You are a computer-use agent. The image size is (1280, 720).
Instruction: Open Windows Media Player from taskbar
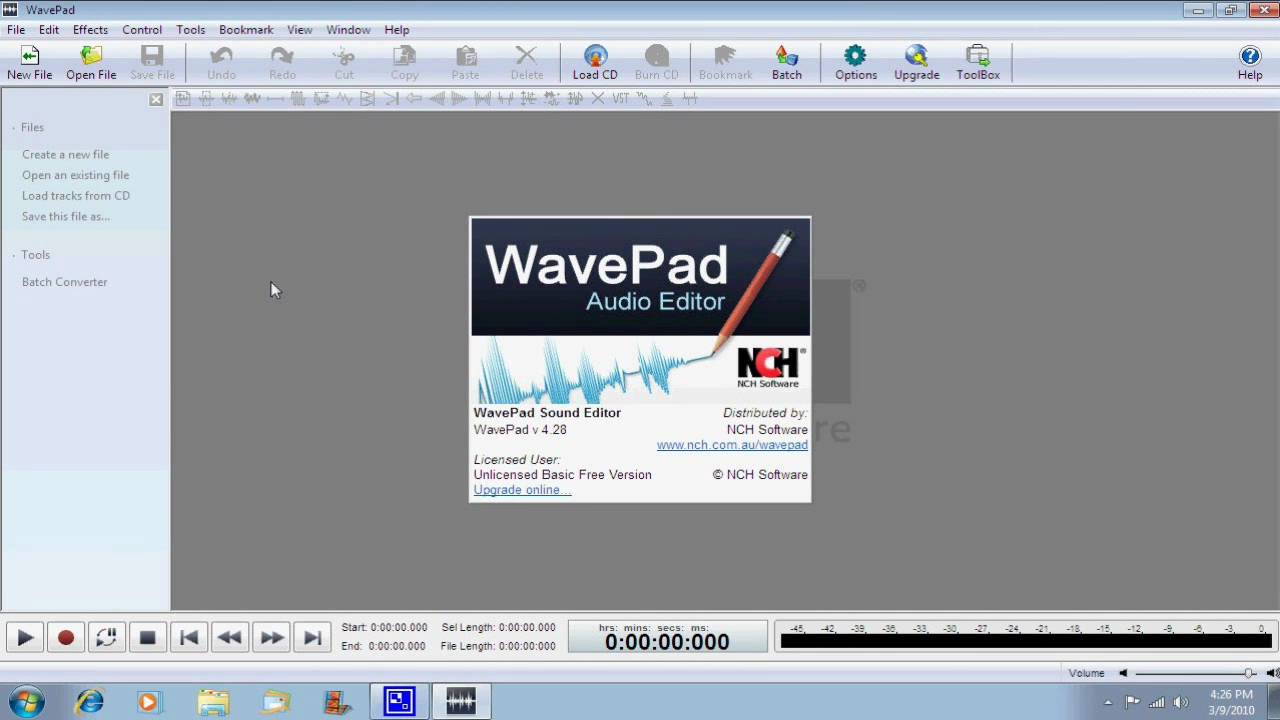148,702
